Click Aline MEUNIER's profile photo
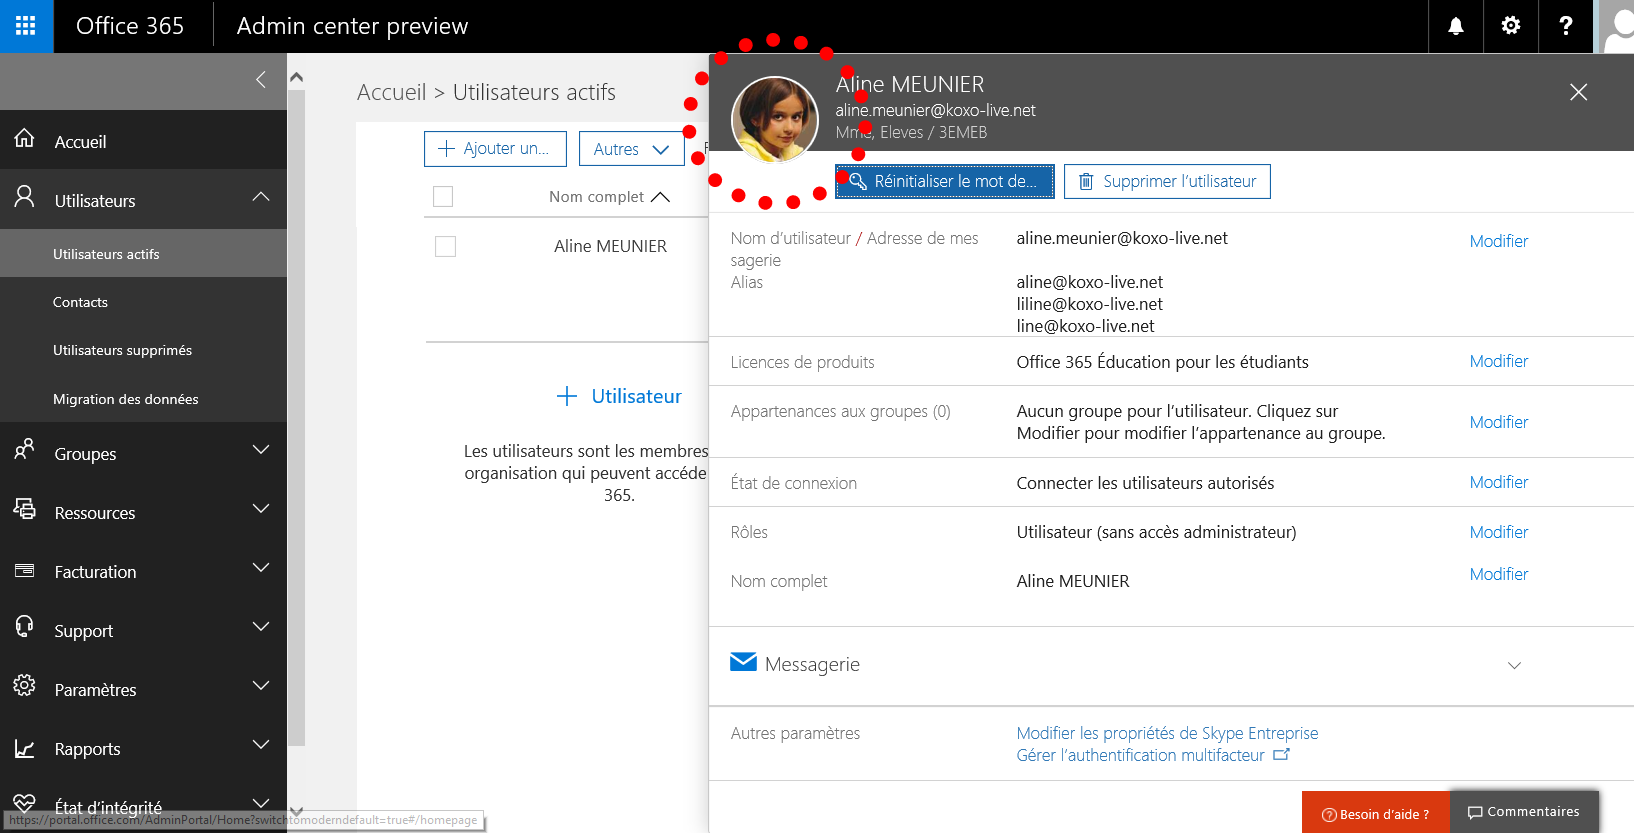The image size is (1634, 833). 775,119
